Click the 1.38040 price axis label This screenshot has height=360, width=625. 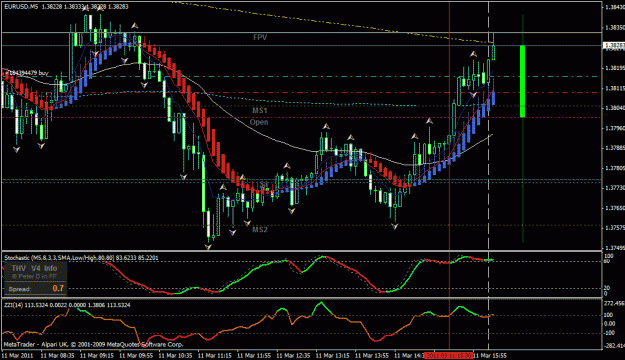tap(614, 108)
